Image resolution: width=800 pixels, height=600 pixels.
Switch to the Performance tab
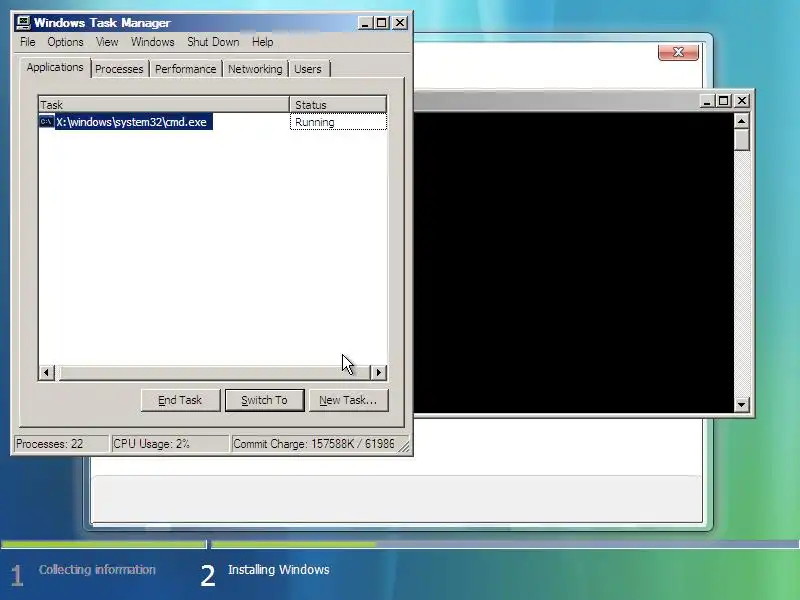(186, 69)
